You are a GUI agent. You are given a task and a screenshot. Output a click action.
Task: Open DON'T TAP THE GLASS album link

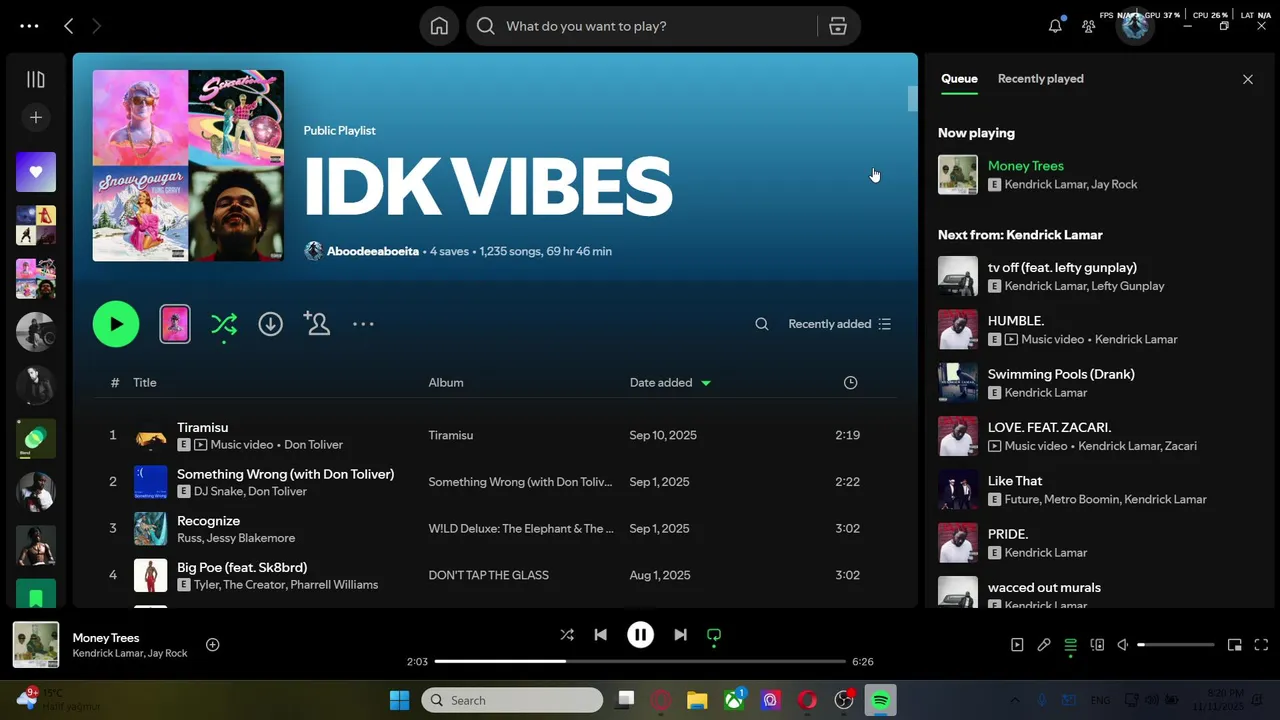[x=489, y=575]
